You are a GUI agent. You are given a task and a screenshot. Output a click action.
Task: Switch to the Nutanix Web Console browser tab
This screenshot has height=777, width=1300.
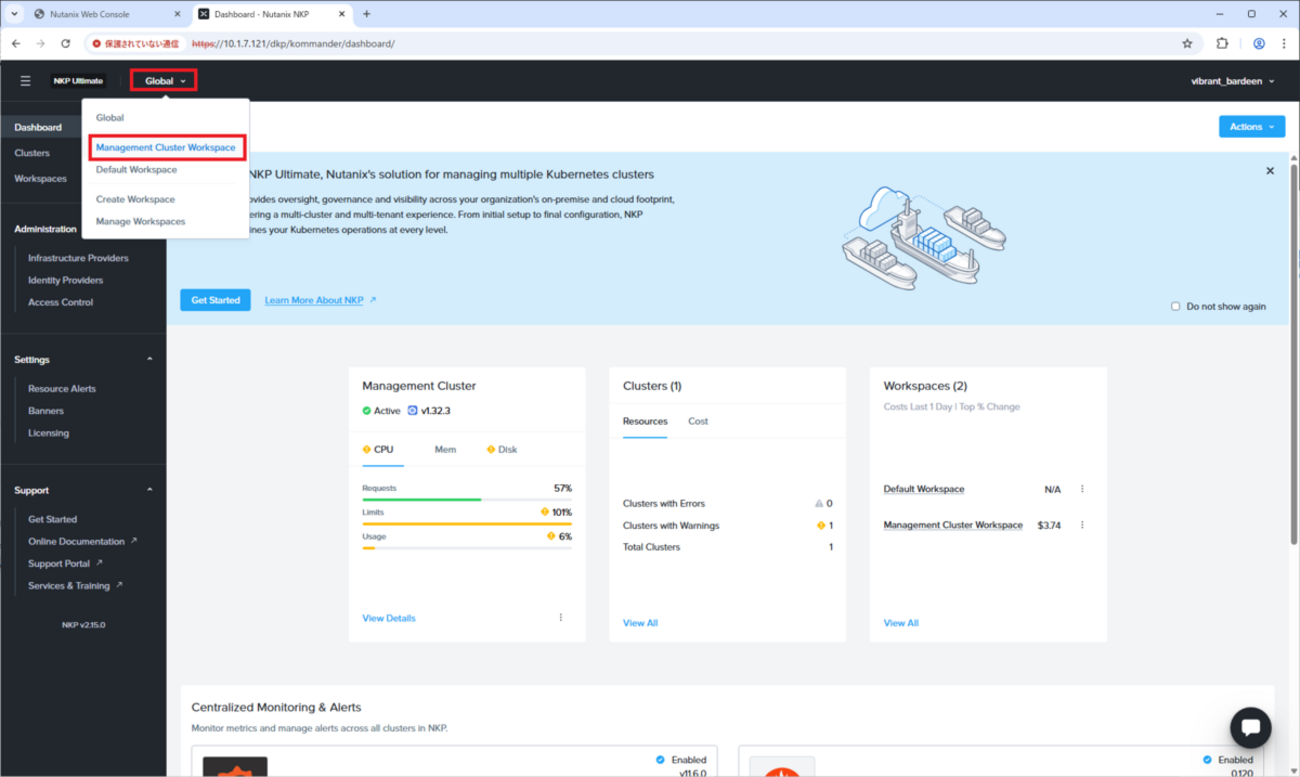pyautogui.click(x=105, y=14)
